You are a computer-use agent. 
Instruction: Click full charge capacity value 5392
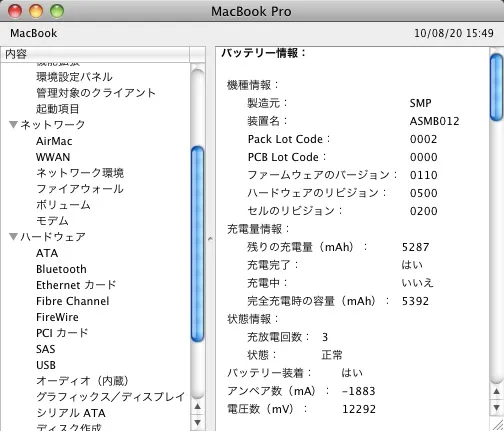coord(415,301)
